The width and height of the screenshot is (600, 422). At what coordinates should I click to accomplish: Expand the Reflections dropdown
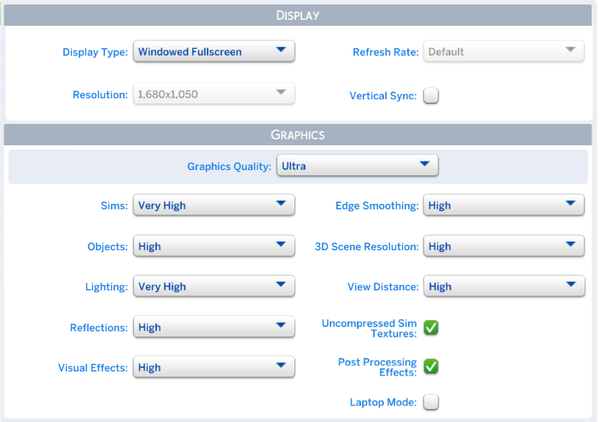(213, 327)
